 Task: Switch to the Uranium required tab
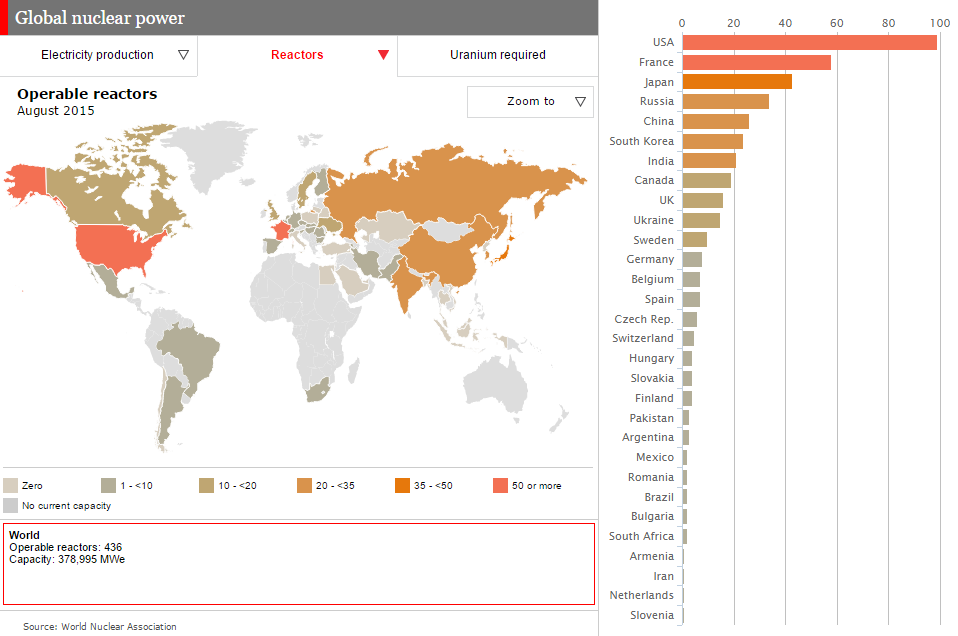click(498, 55)
